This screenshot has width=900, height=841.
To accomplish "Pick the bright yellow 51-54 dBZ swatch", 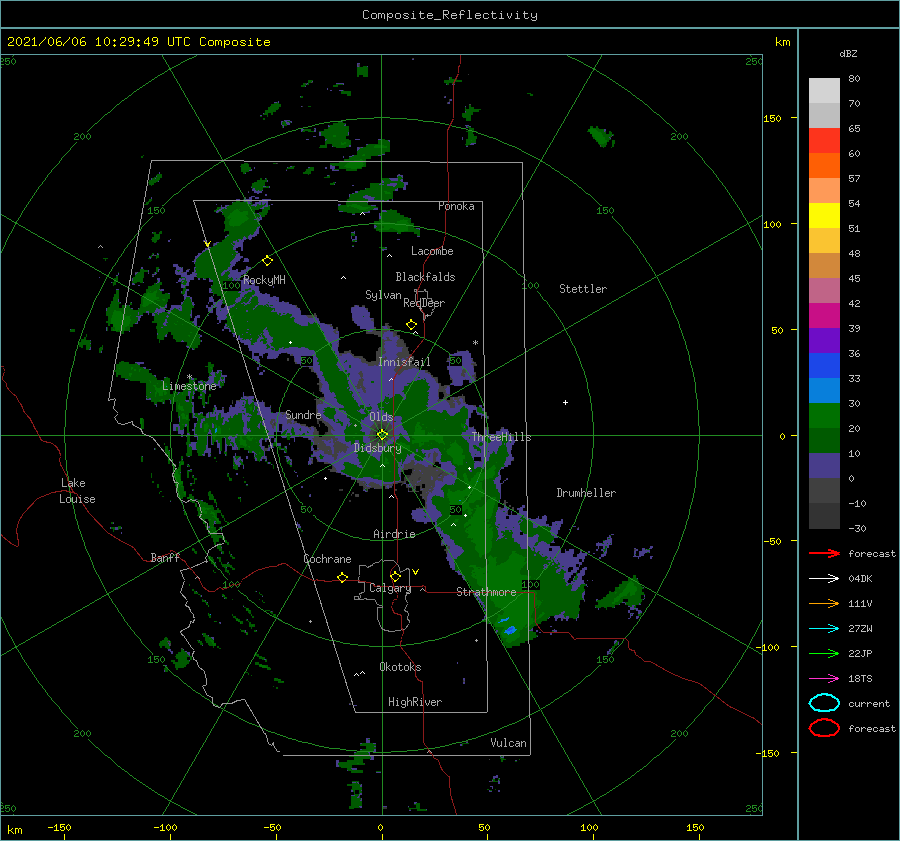I will (x=824, y=216).
